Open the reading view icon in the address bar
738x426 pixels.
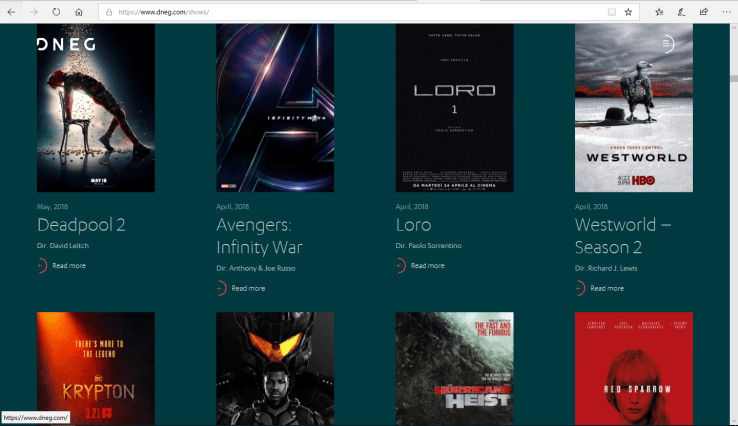tap(610, 12)
